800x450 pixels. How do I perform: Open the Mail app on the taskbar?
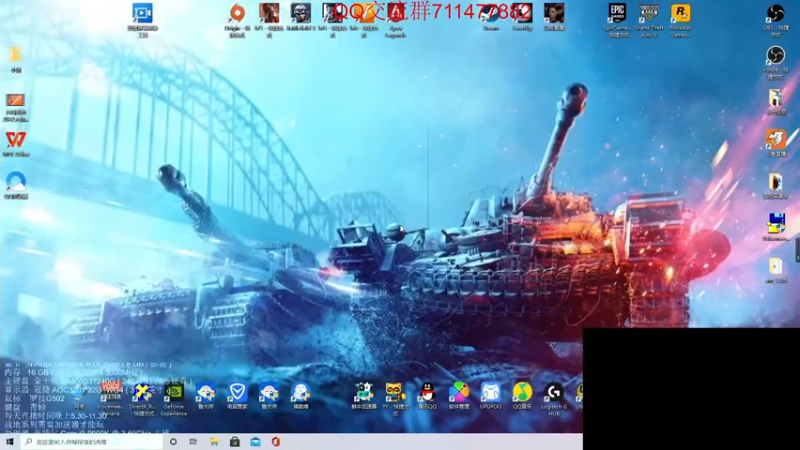pyautogui.click(x=255, y=442)
